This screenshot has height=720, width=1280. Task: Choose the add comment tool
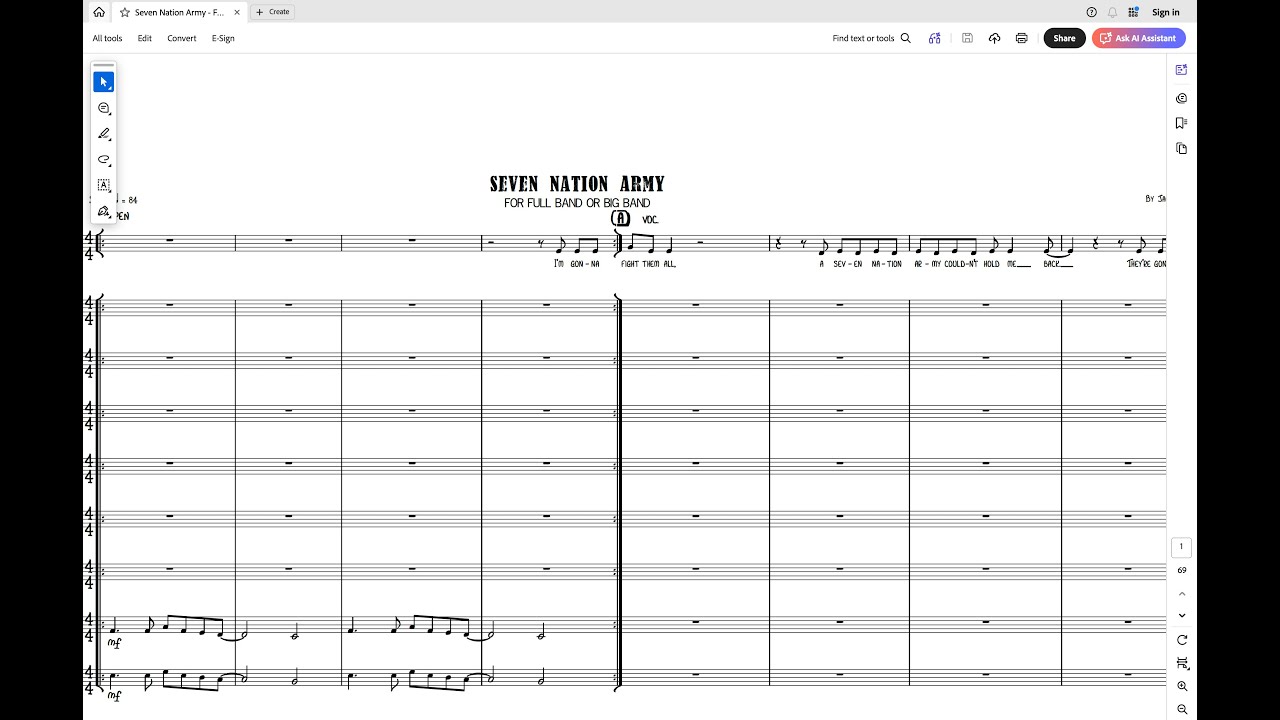coord(103,108)
